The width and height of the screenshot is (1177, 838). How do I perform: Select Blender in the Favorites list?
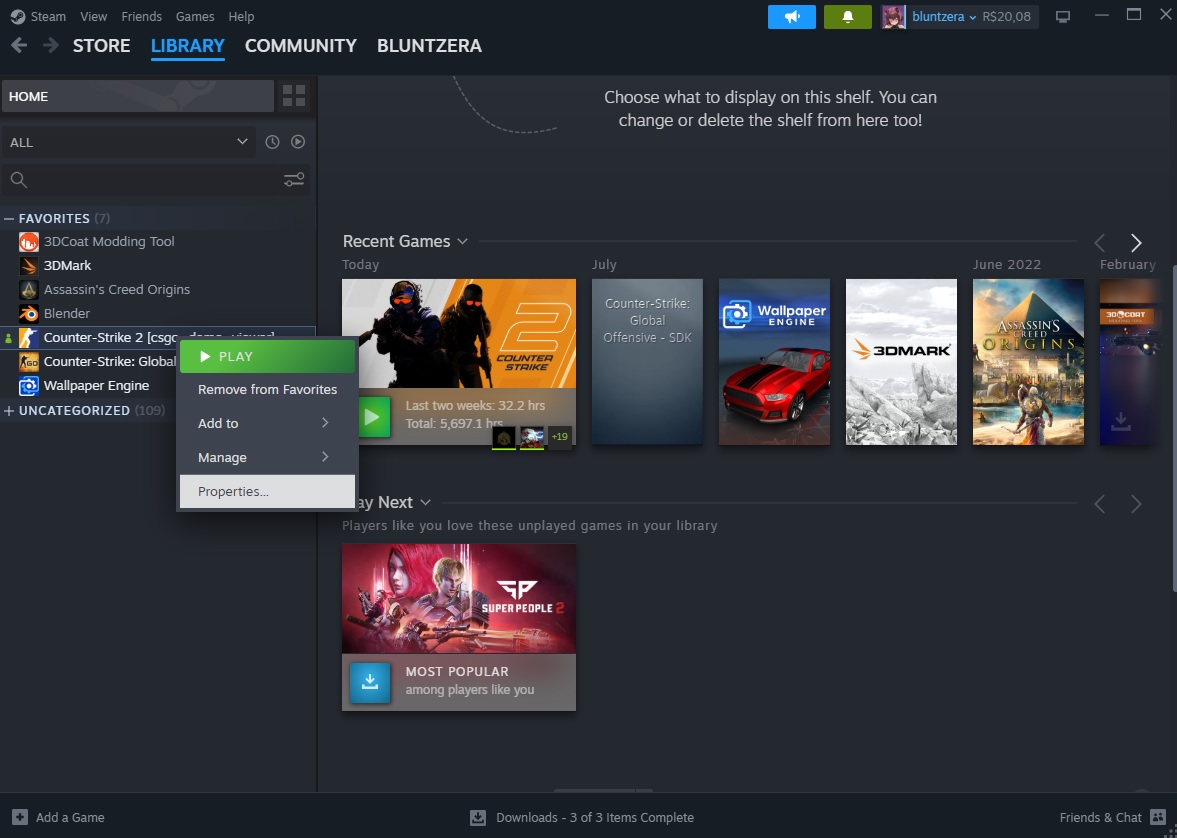pyautogui.click(x=67, y=314)
